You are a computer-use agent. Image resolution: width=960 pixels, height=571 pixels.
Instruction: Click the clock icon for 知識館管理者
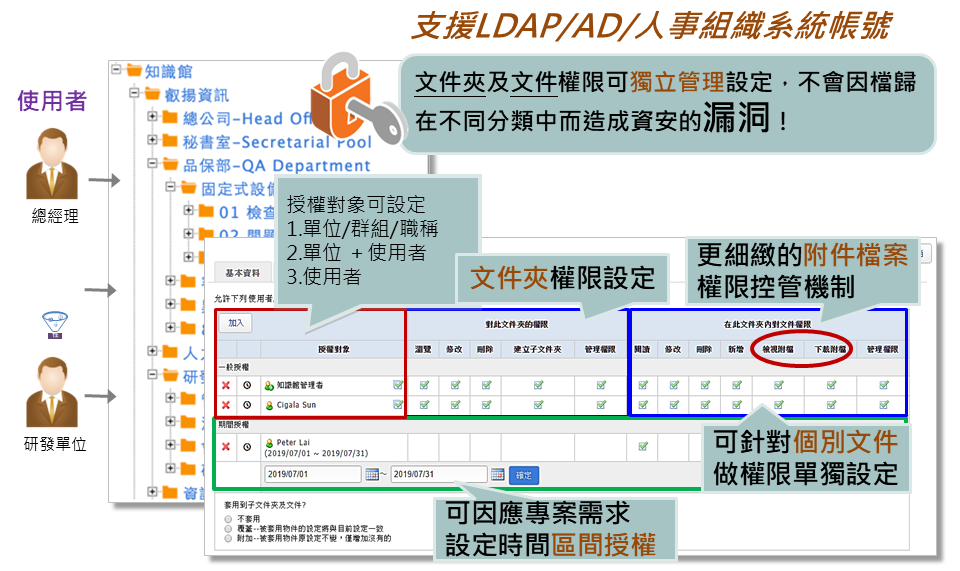click(x=247, y=385)
